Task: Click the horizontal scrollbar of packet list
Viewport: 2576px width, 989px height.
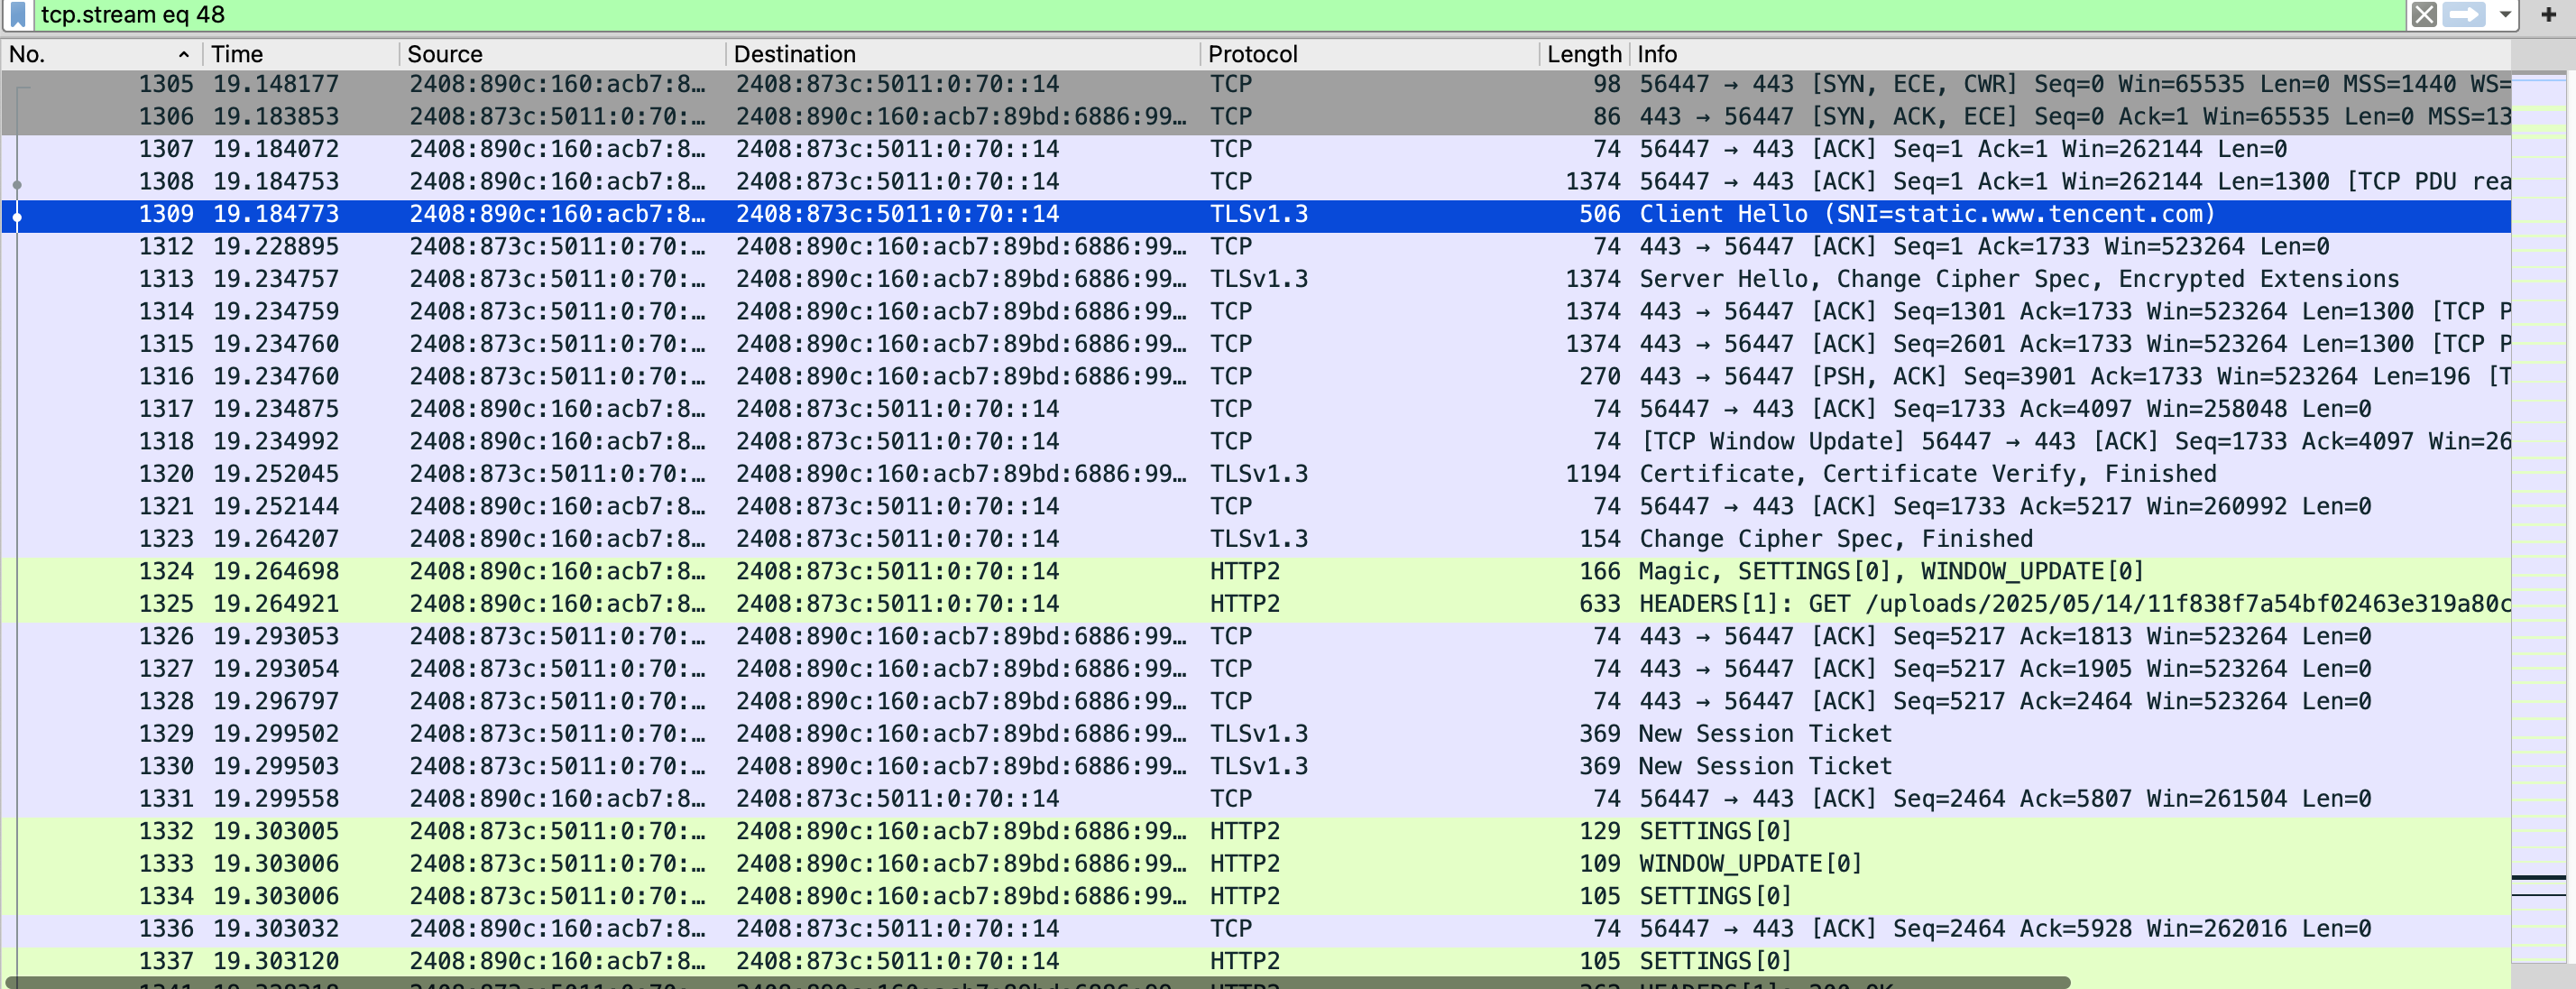Action: [x=1038, y=983]
